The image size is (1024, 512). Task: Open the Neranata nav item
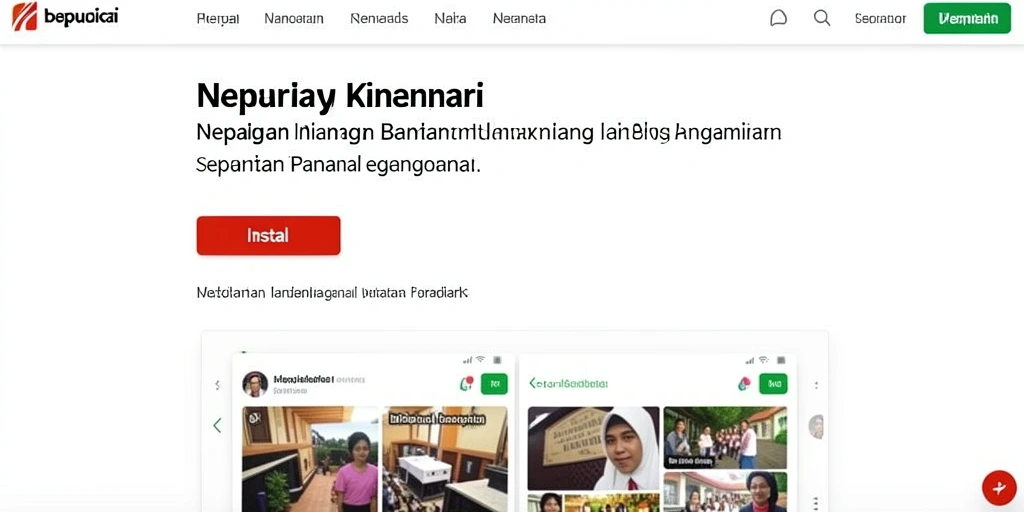click(x=519, y=18)
